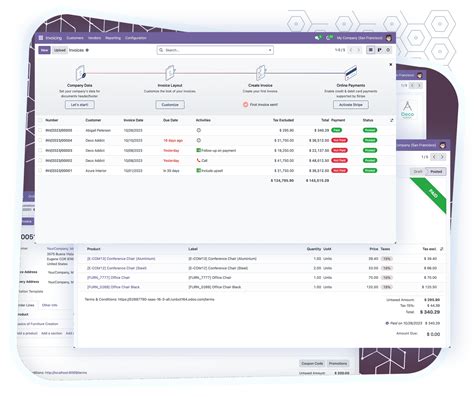Viewport: 474px width, 397px height.
Task: Select checkbox for the Abigail Peterson invoice
Action: pos(40,130)
